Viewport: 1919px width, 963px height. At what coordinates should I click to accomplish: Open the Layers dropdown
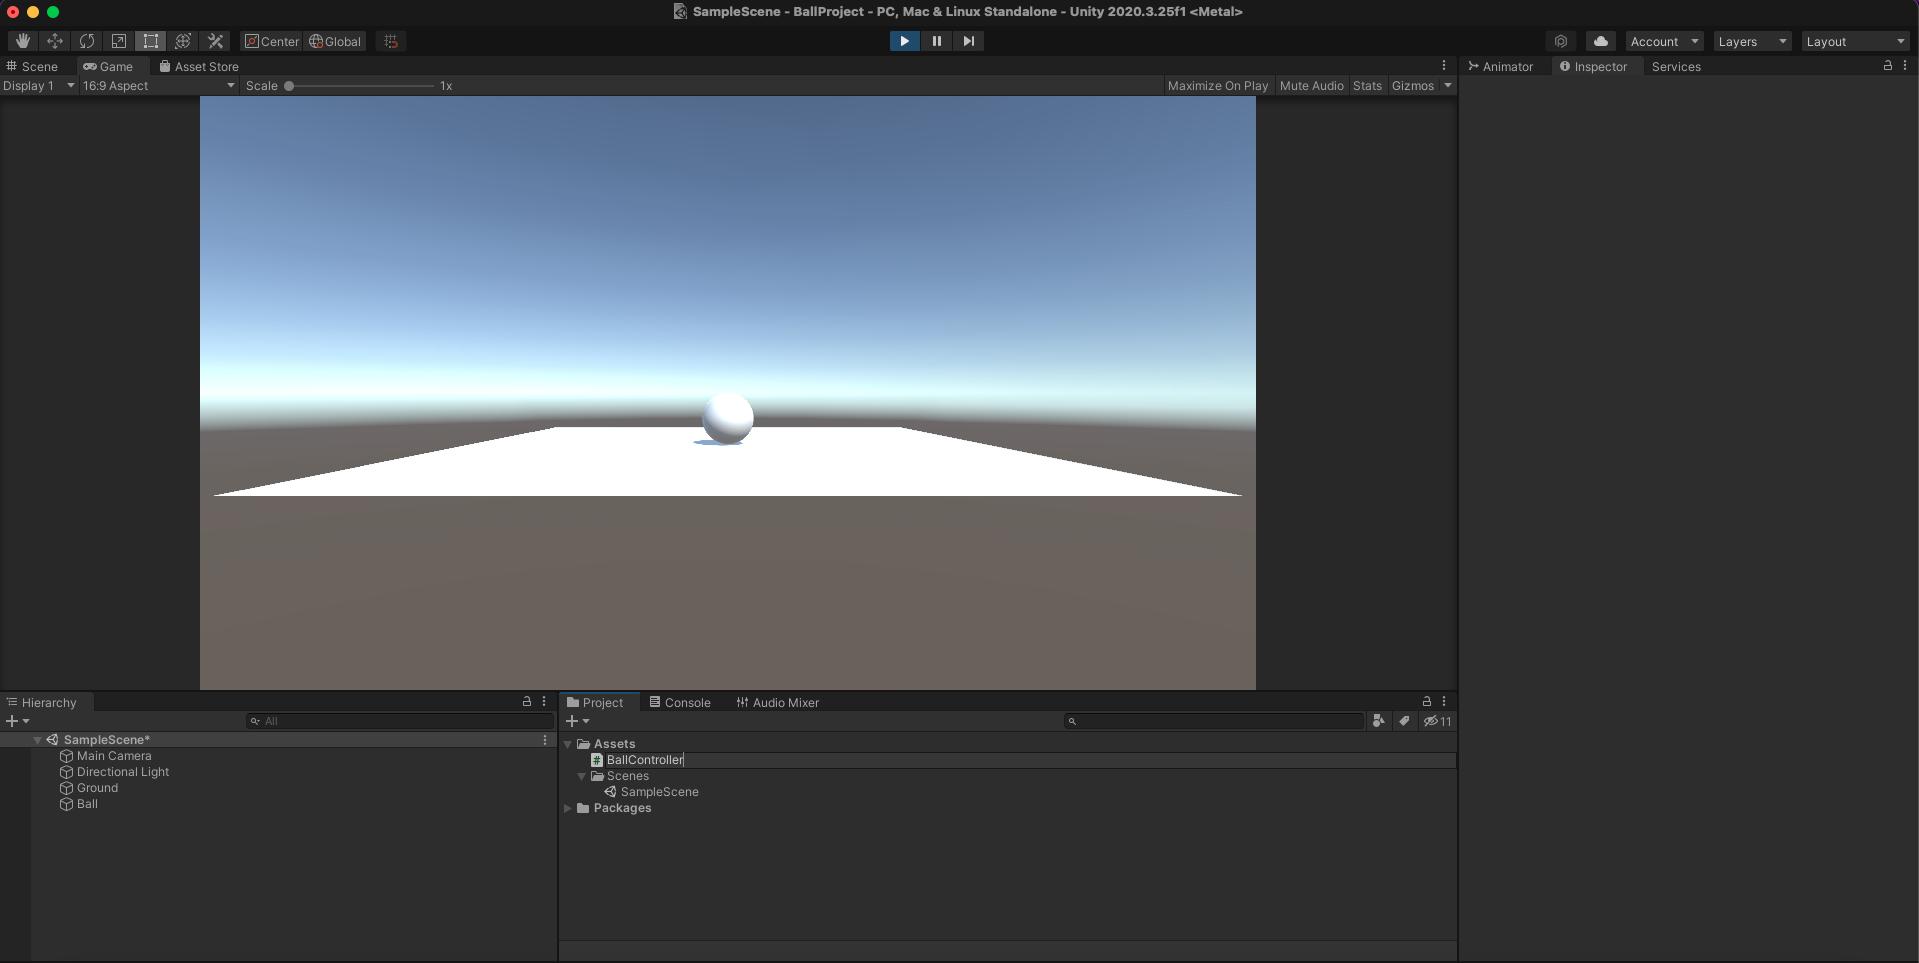[x=1751, y=41]
